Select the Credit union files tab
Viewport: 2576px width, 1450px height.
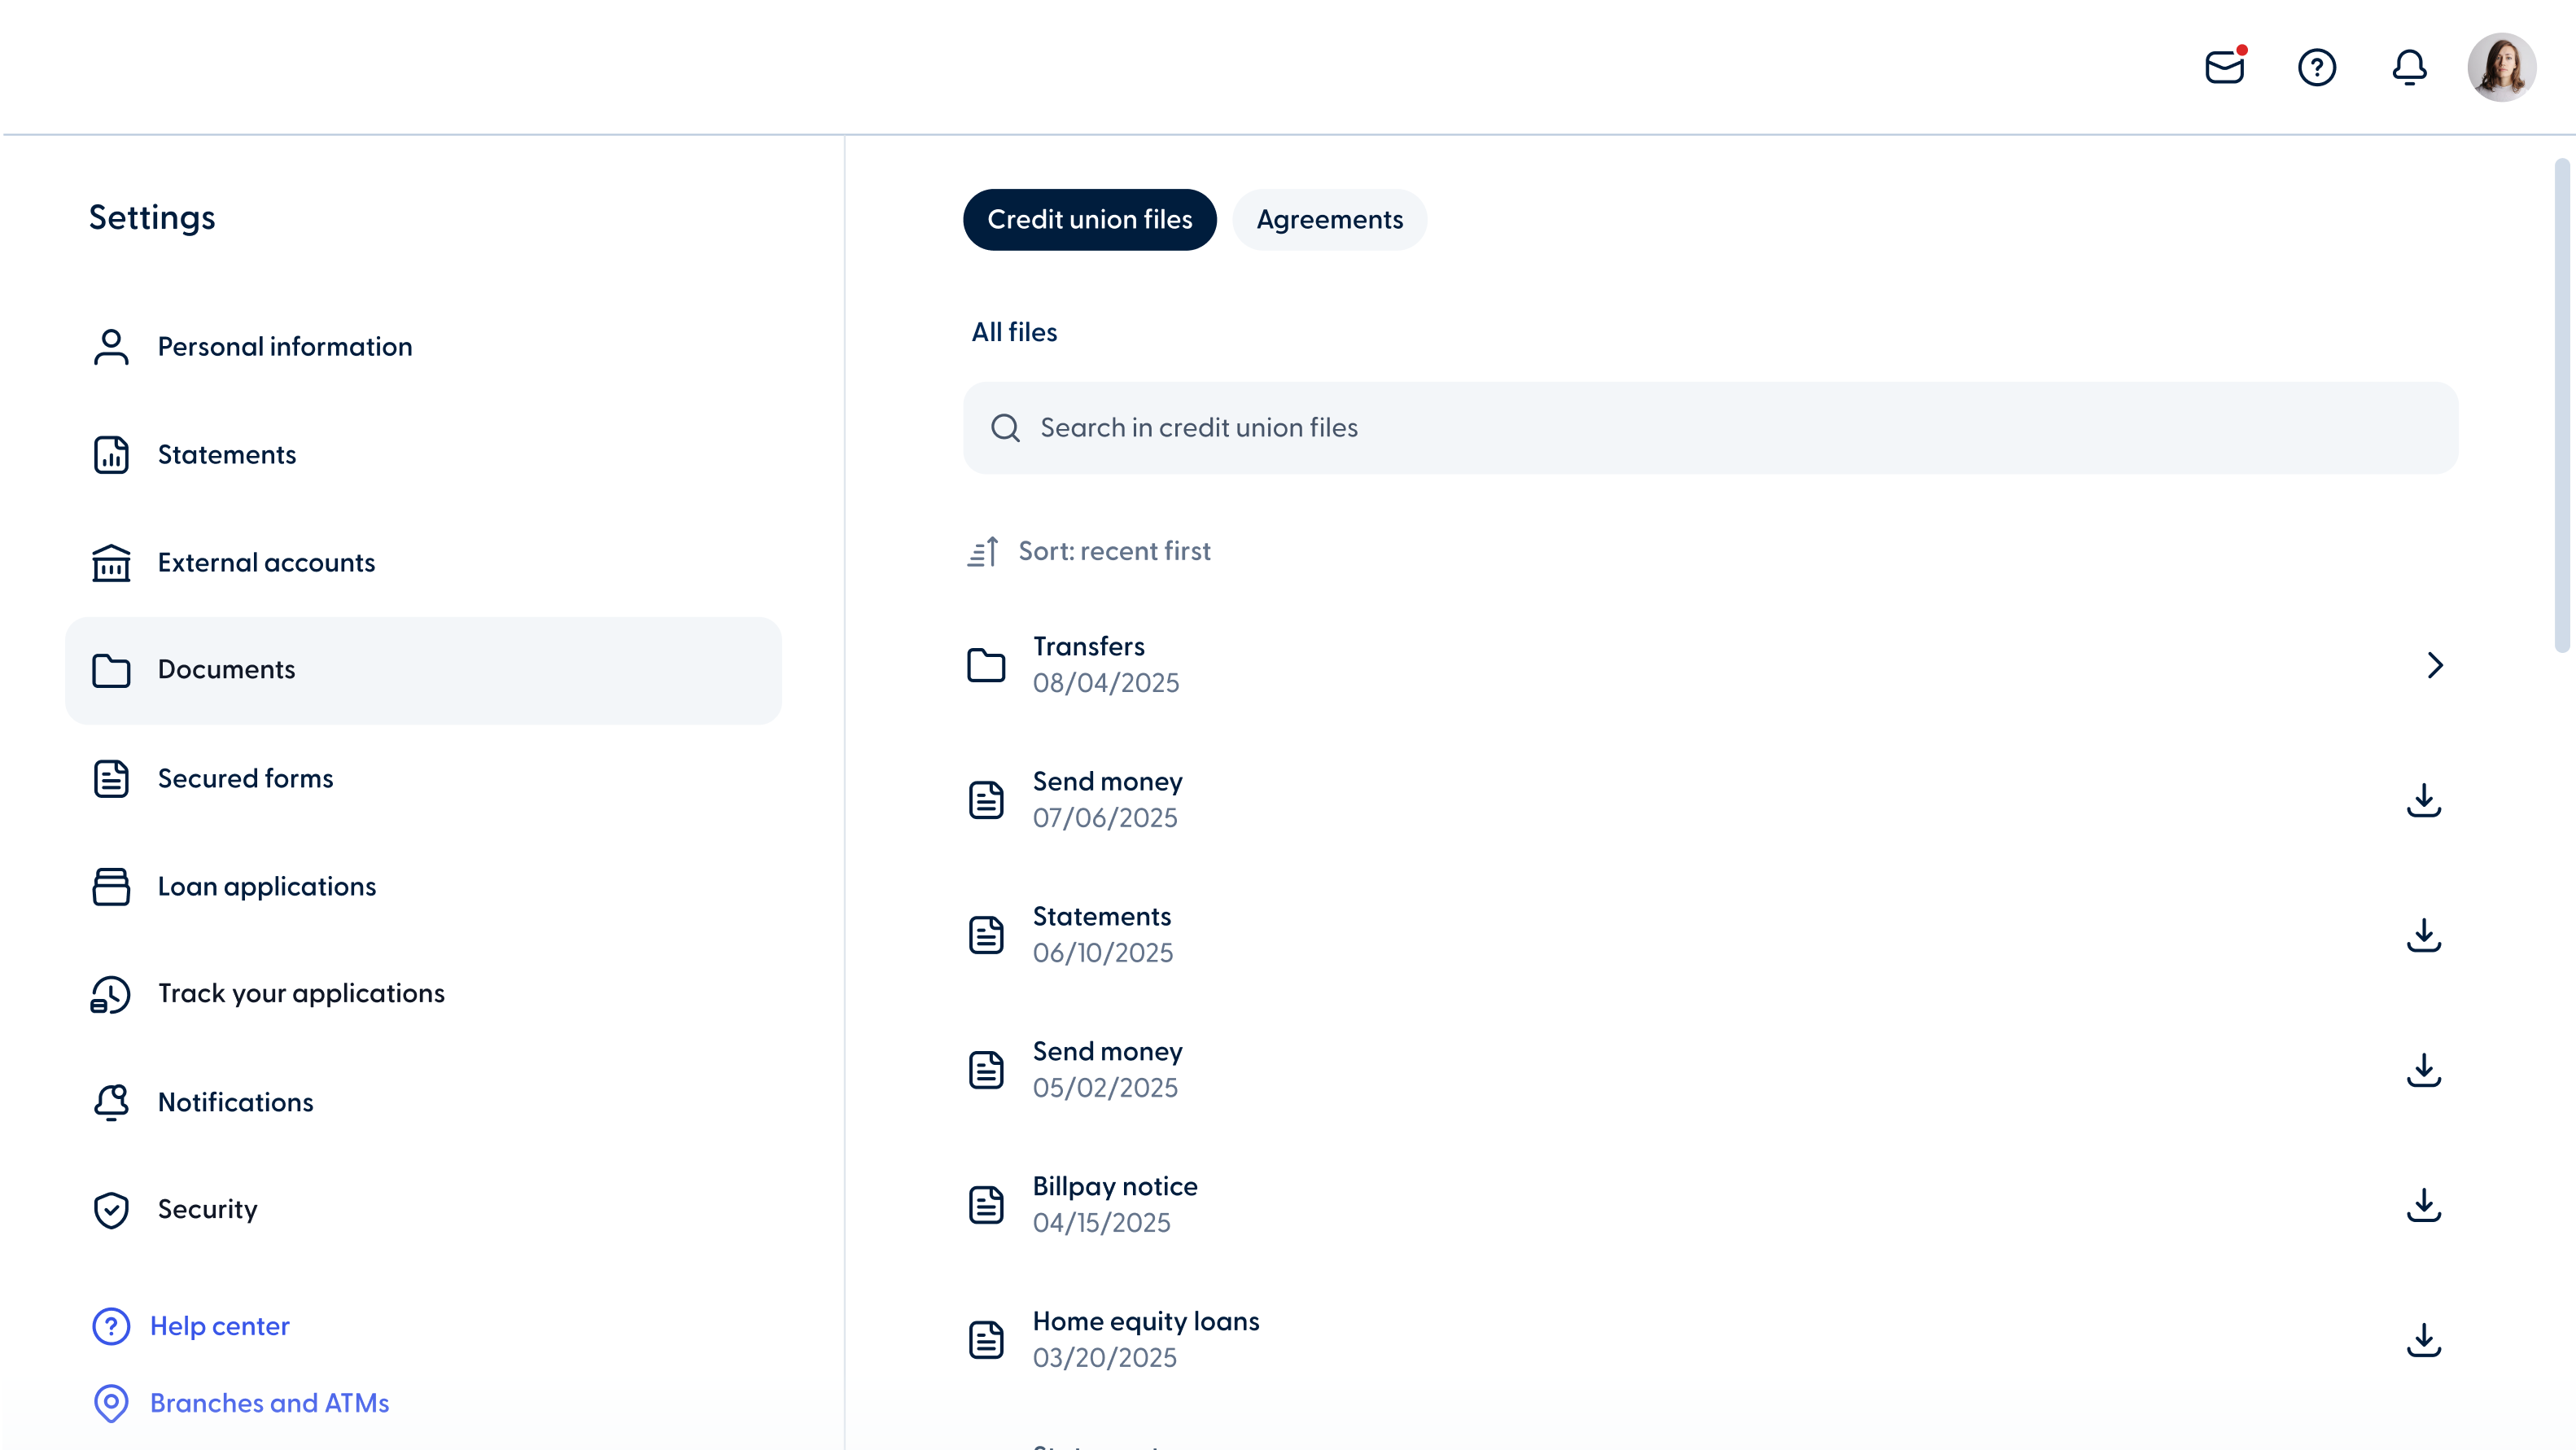1089,219
